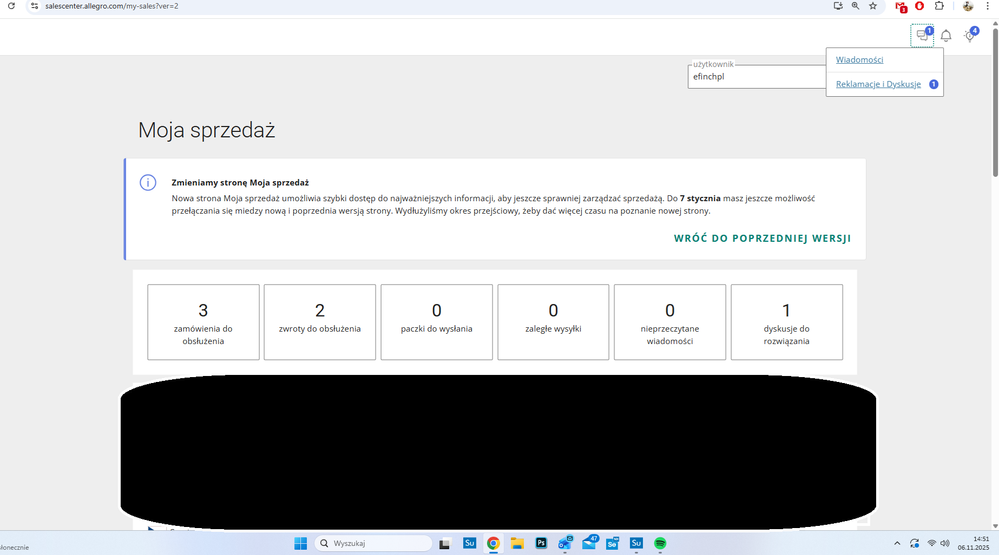Open the zamówienia do obsłużenia tile
Viewport: 999px width, 555px height.
(x=203, y=321)
